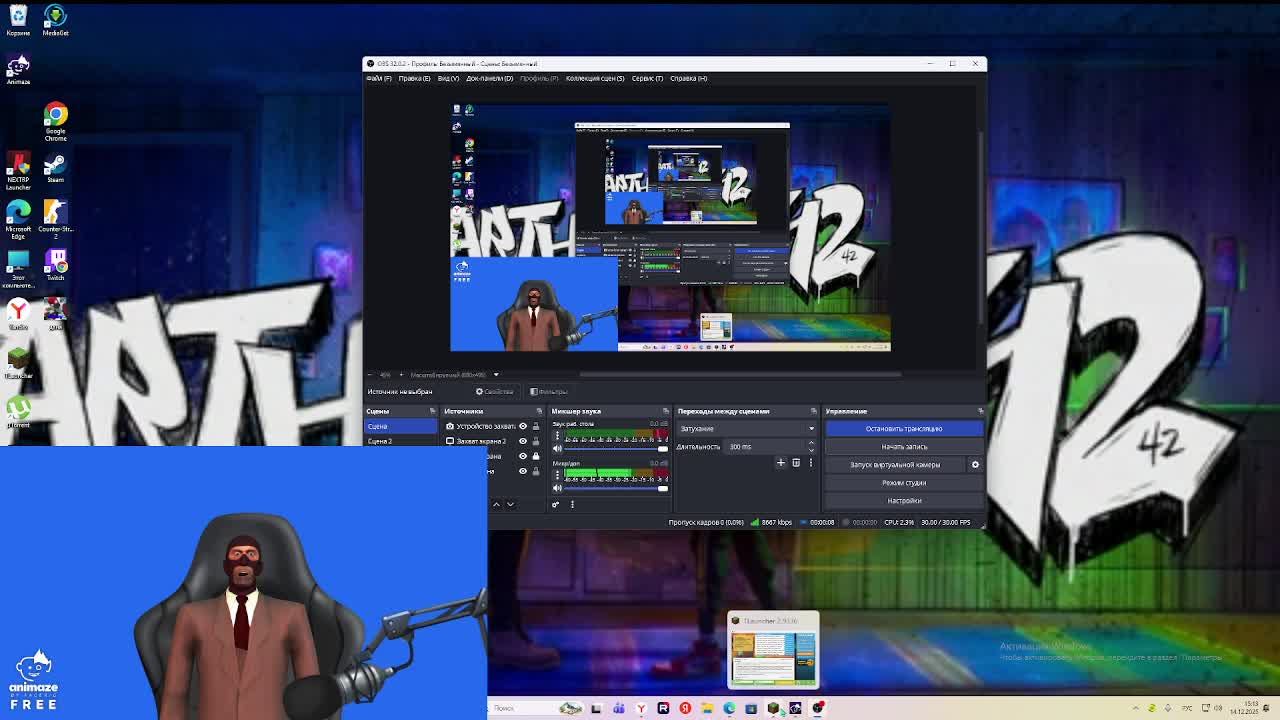Open the Recycle Bin icon
Viewport: 1280px width, 720px height.
click(18, 20)
